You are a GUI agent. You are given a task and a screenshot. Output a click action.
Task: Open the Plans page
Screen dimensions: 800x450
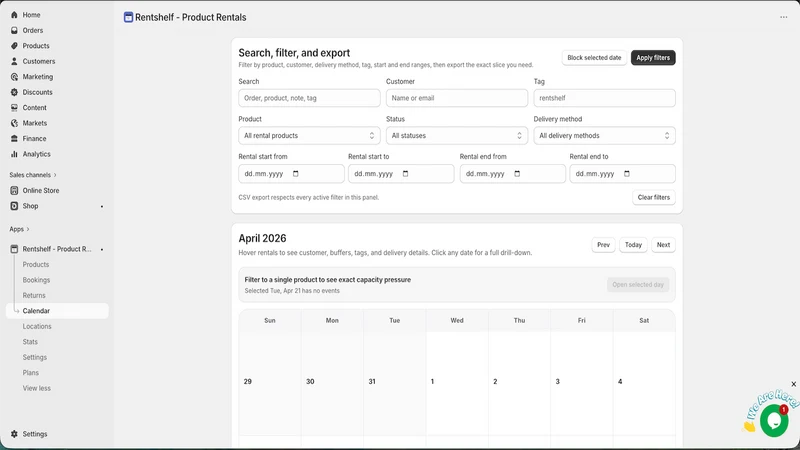pyautogui.click(x=31, y=373)
